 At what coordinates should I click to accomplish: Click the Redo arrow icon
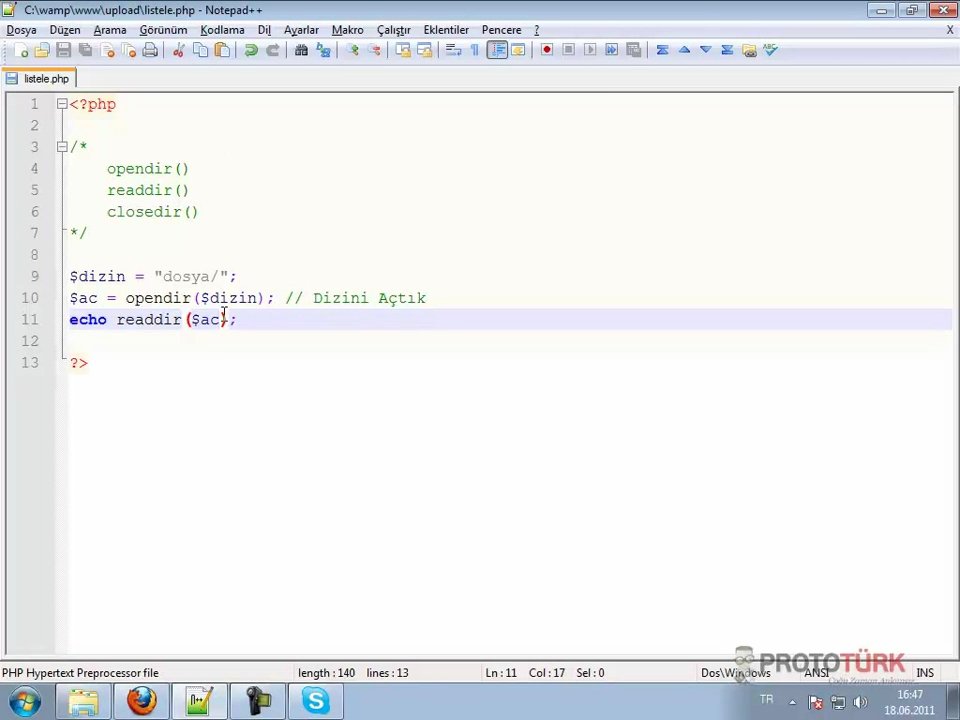point(272,50)
